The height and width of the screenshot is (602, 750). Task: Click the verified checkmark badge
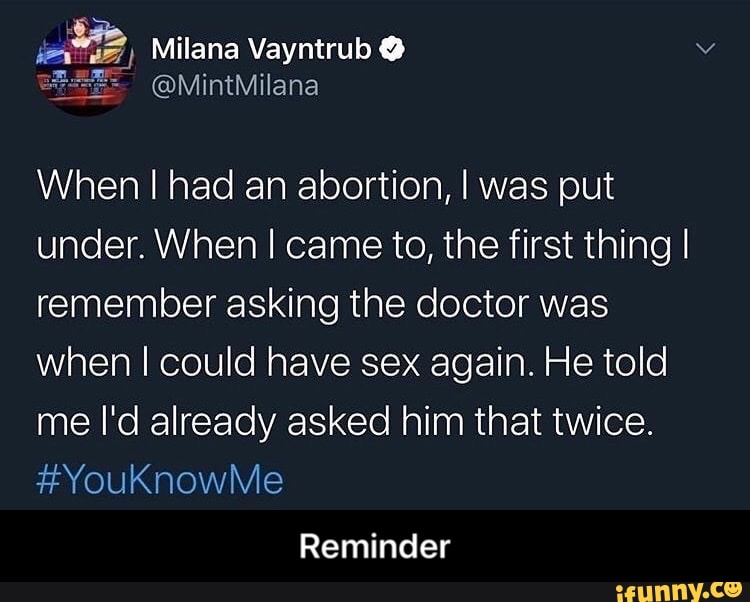(x=393, y=50)
